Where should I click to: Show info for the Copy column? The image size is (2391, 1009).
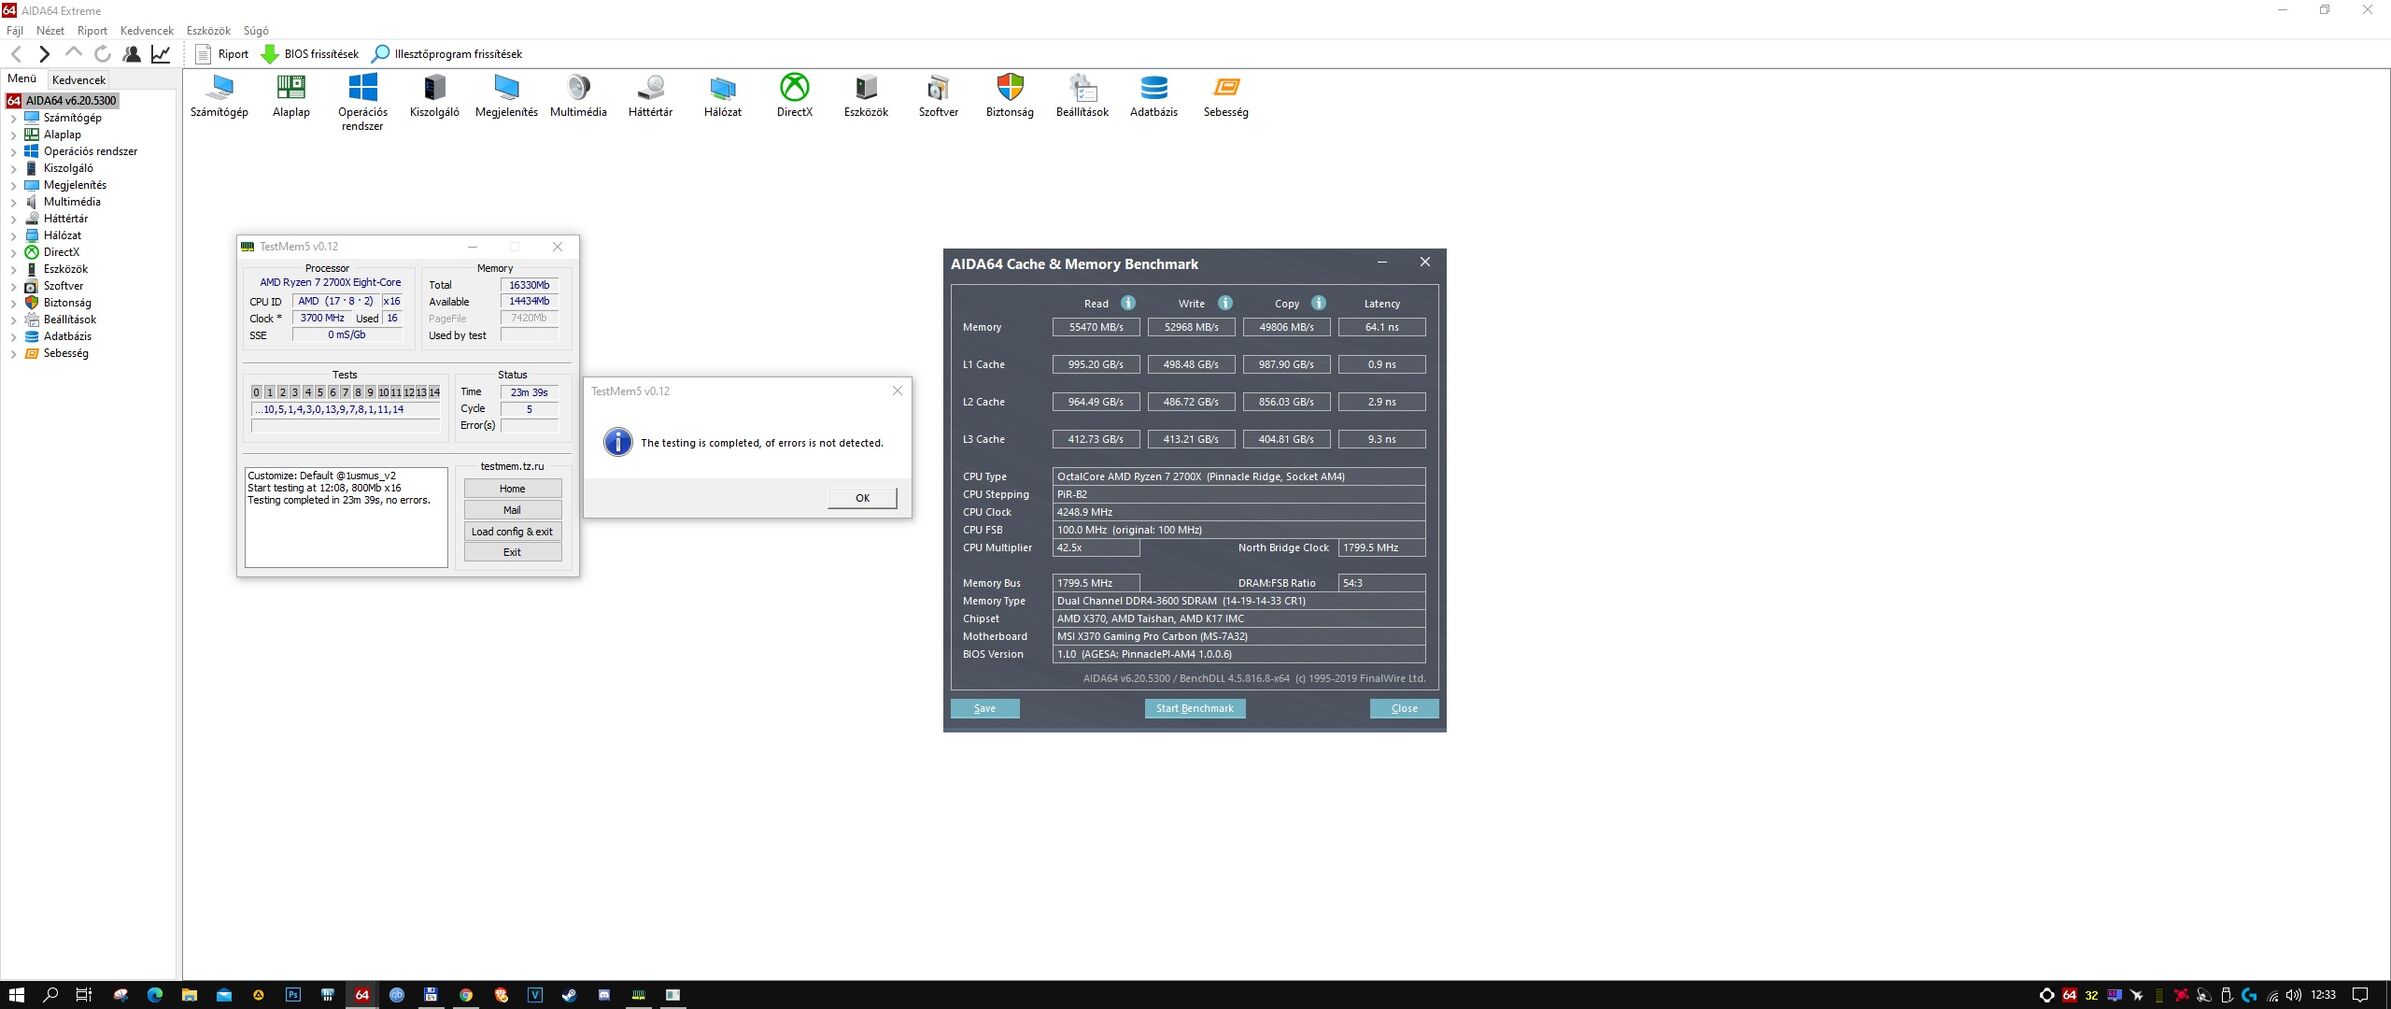coord(1319,303)
